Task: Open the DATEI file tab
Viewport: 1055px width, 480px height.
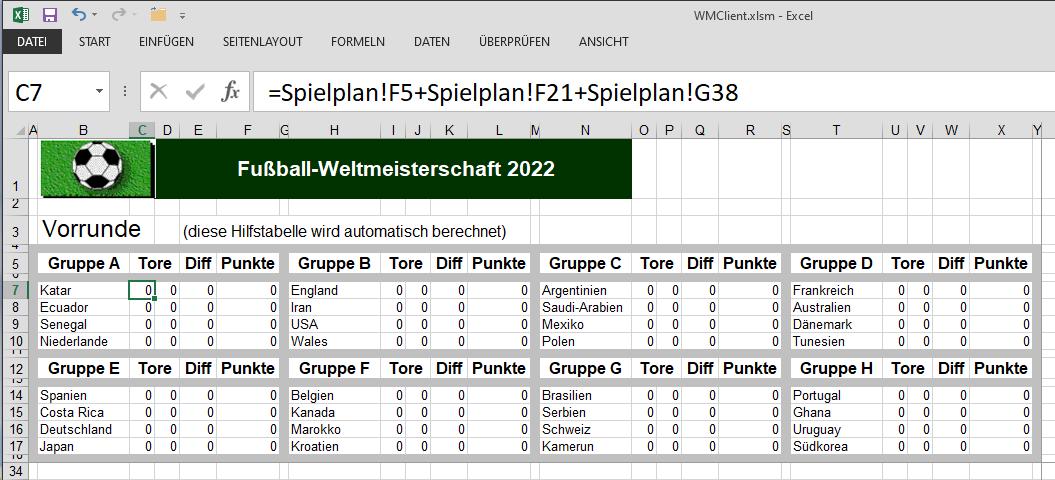Action: [x=32, y=42]
